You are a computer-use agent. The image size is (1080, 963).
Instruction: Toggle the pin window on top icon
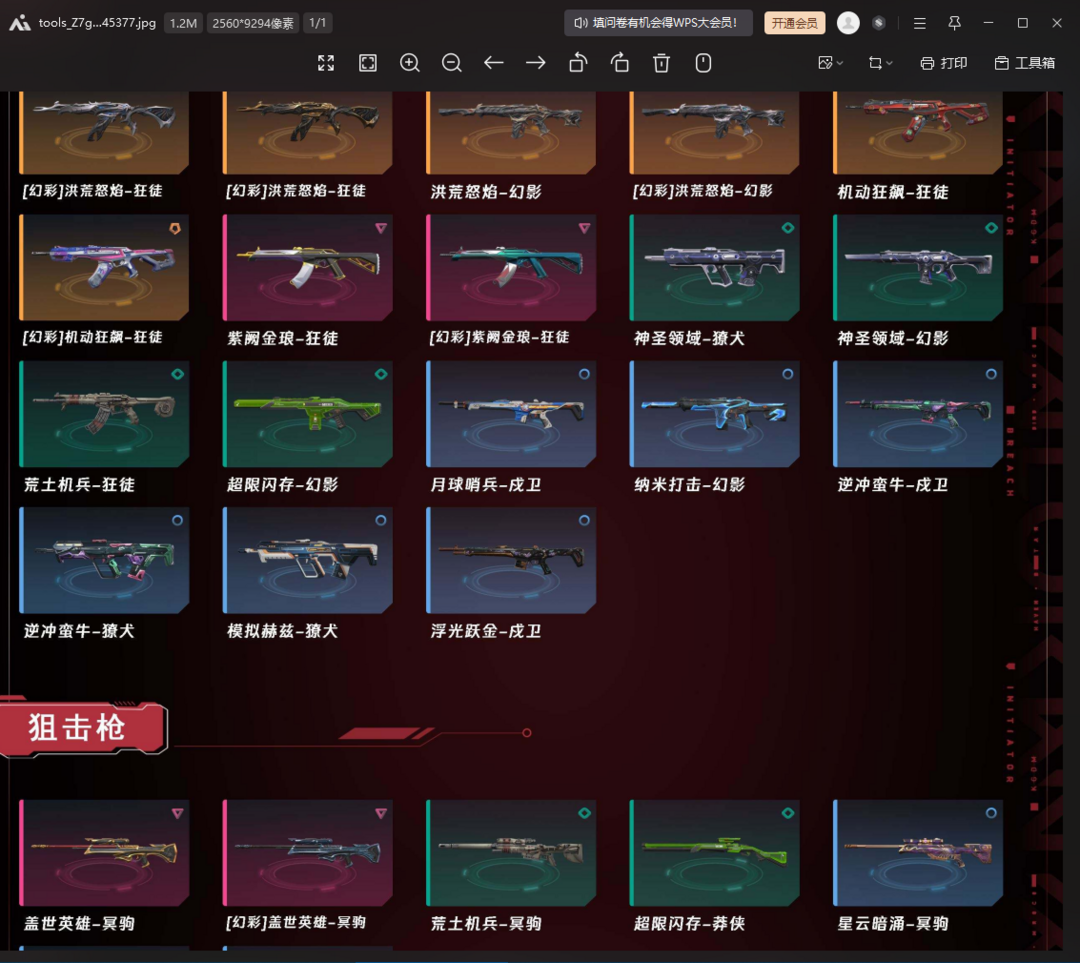point(954,23)
